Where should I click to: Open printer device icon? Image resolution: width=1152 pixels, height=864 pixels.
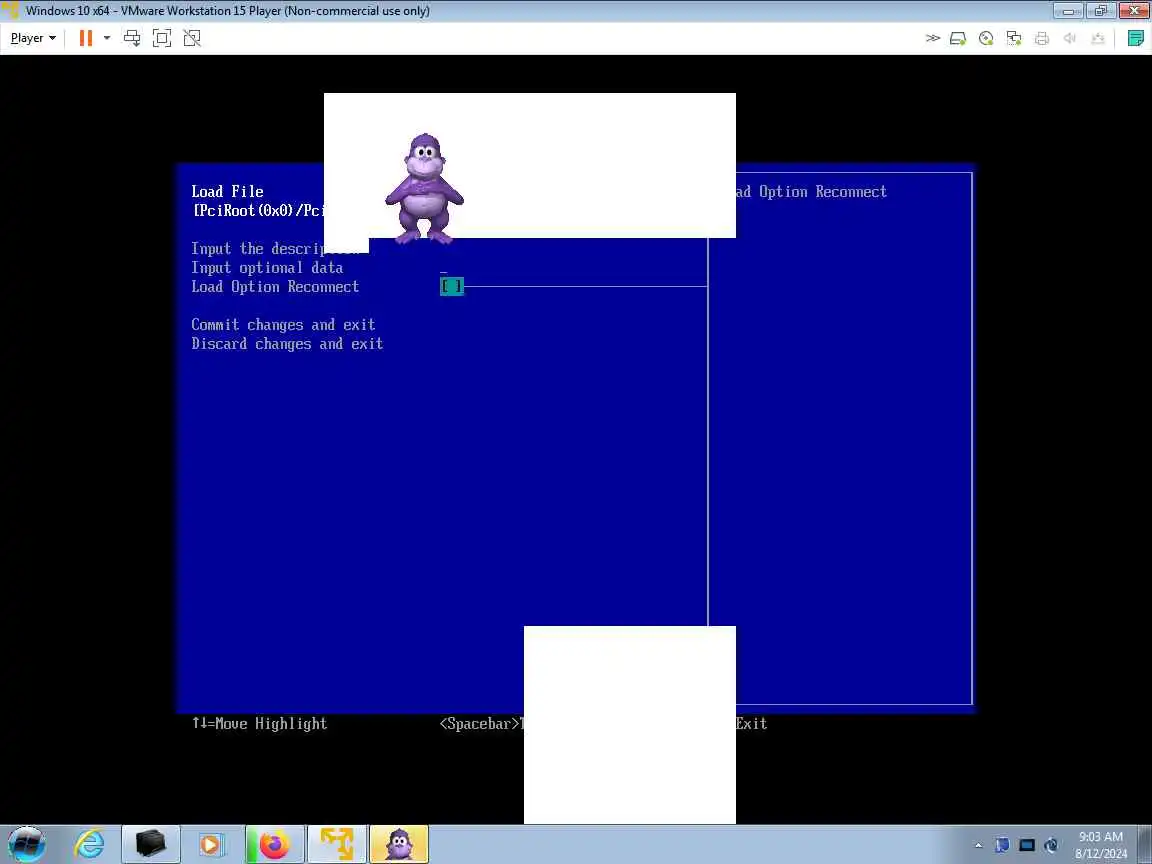1042,38
